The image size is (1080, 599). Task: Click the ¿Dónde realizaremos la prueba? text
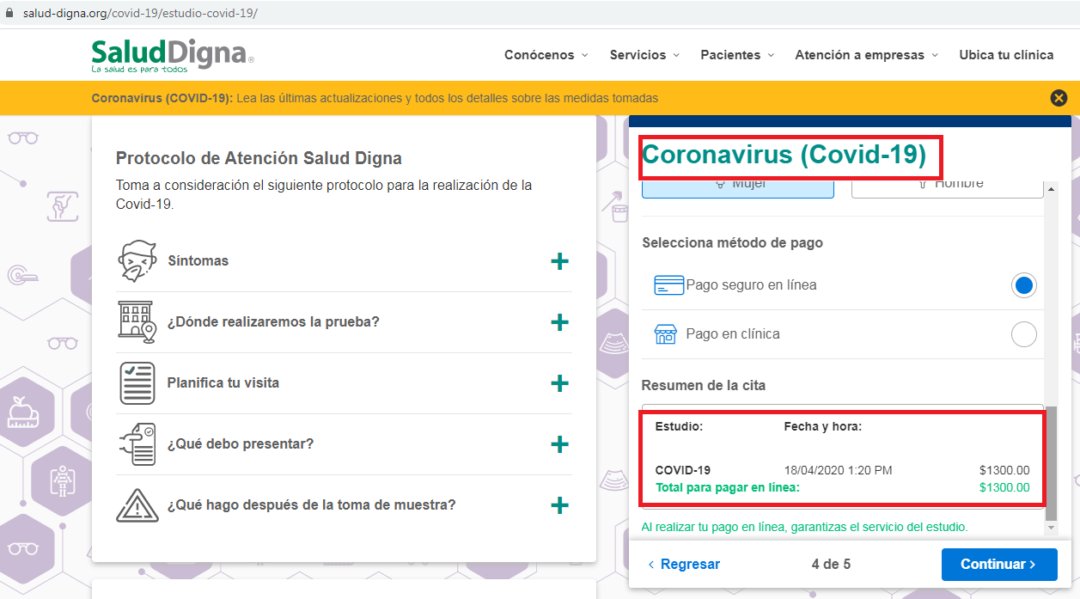273,322
